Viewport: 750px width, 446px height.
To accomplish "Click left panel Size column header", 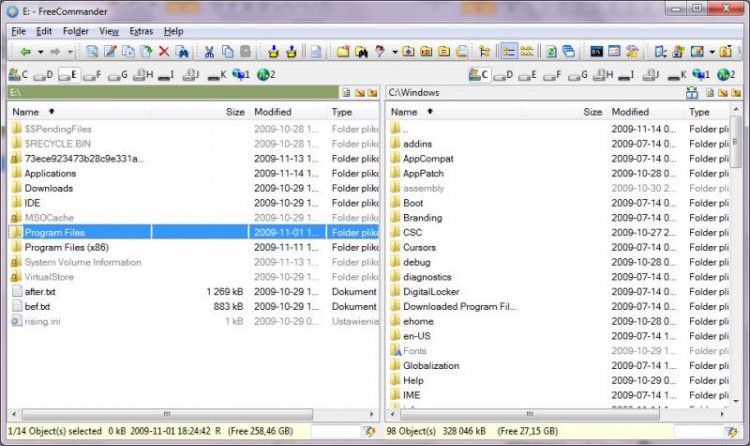I will point(200,112).
